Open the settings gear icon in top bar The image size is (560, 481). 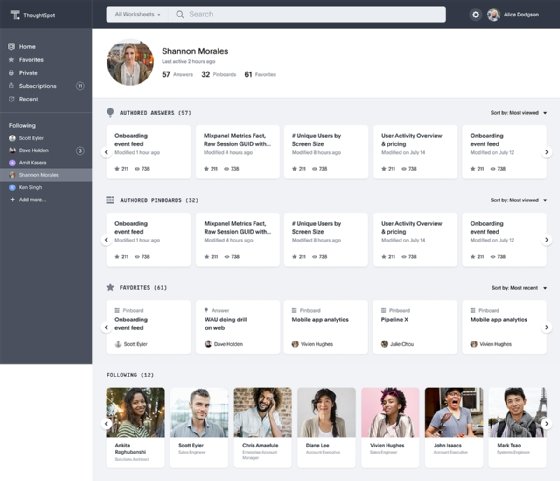[x=475, y=15]
